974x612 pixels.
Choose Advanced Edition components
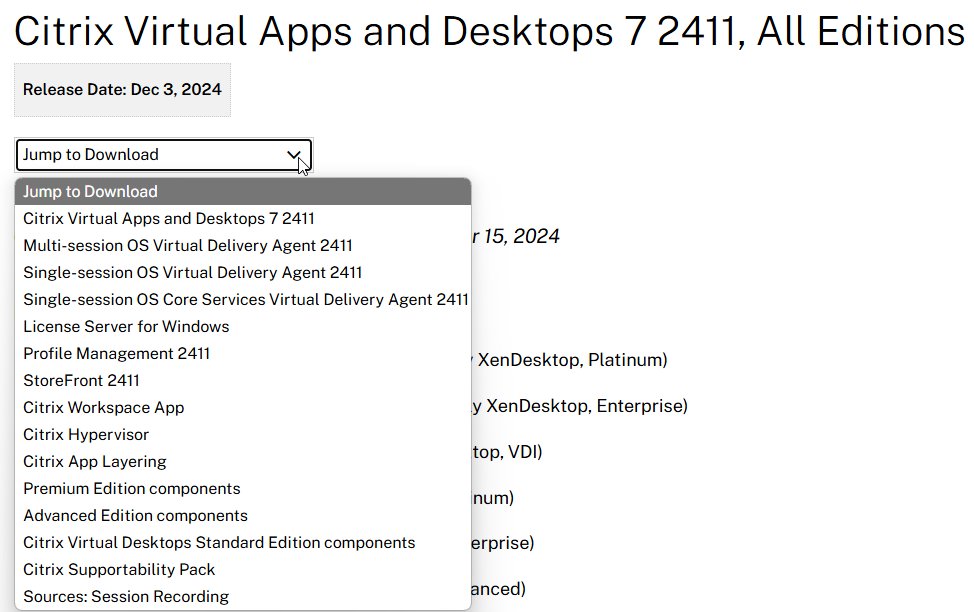[135, 515]
